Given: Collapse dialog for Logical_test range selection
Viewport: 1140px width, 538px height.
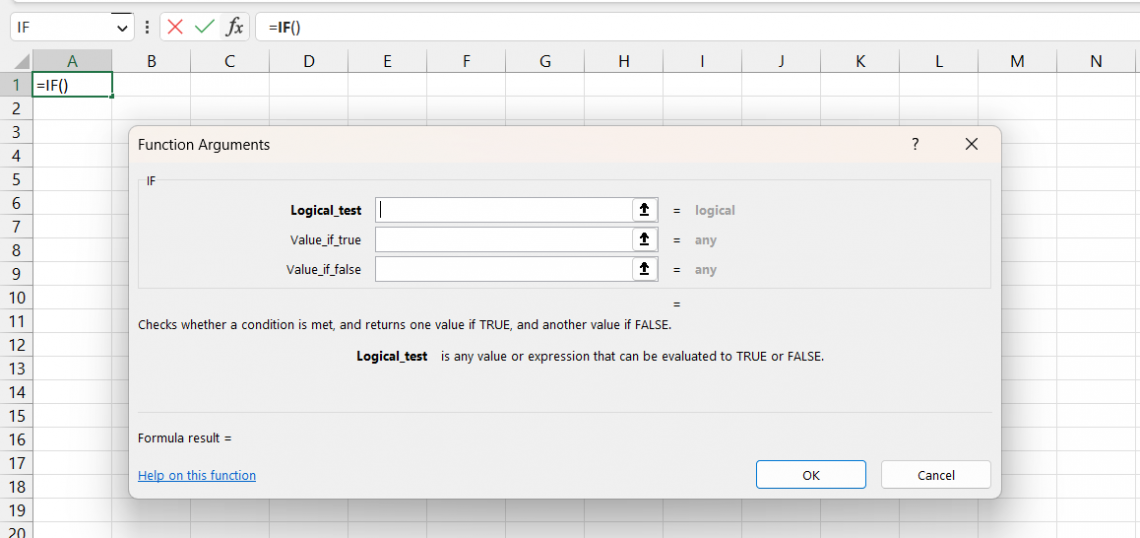Looking at the screenshot, I should [645, 210].
